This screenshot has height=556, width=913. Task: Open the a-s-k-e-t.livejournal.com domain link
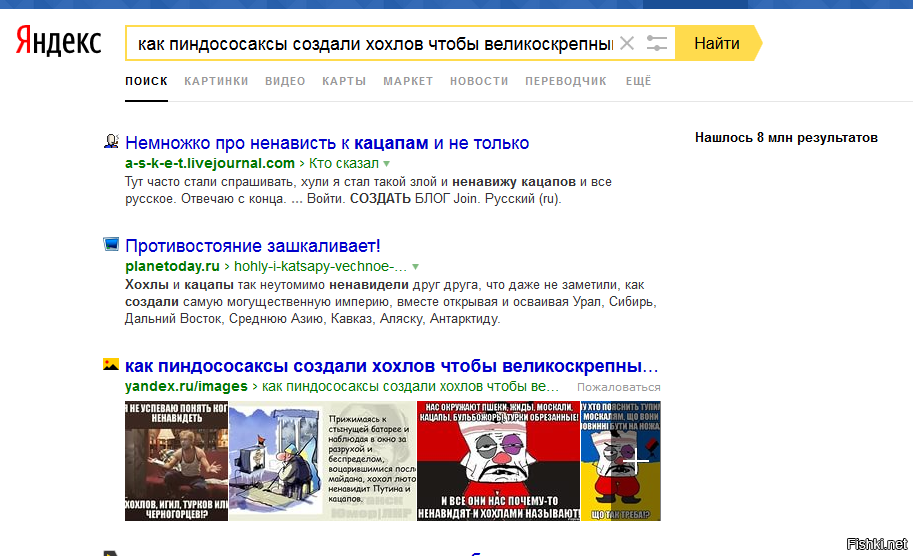pos(210,164)
